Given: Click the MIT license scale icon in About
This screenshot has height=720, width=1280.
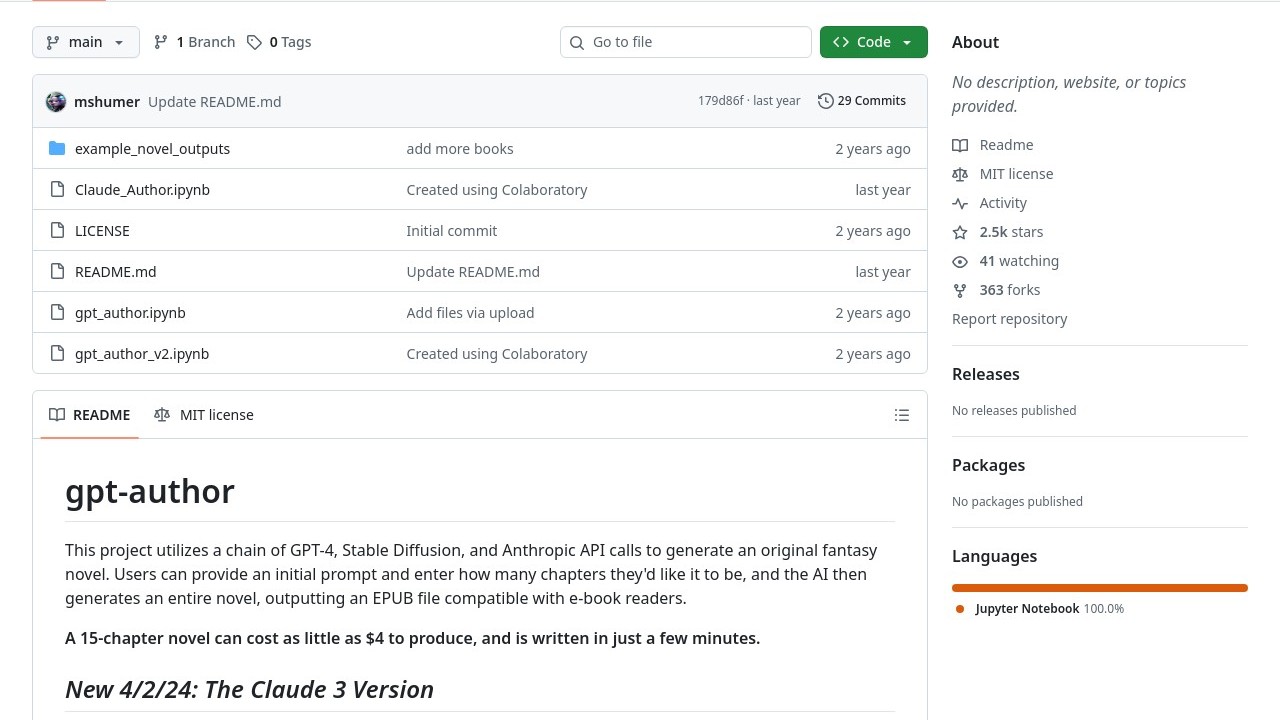Looking at the screenshot, I should coord(960,174).
